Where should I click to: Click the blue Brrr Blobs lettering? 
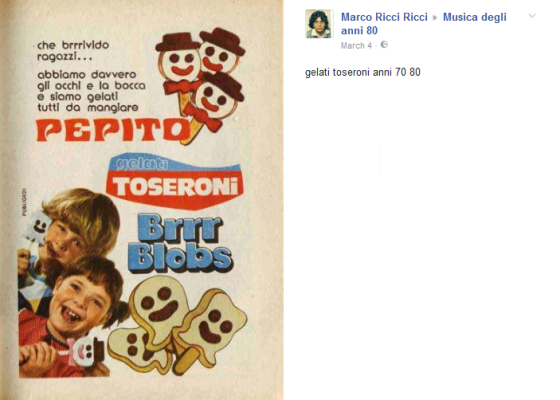tap(180, 244)
